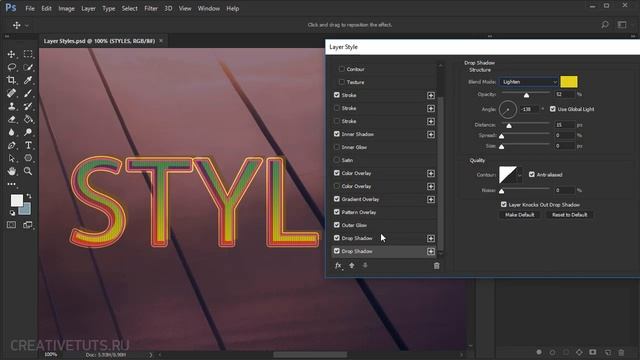Toggle Quick Mask mode icon
This screenshot has height=360, width=640.
click(x=11, y=225)
